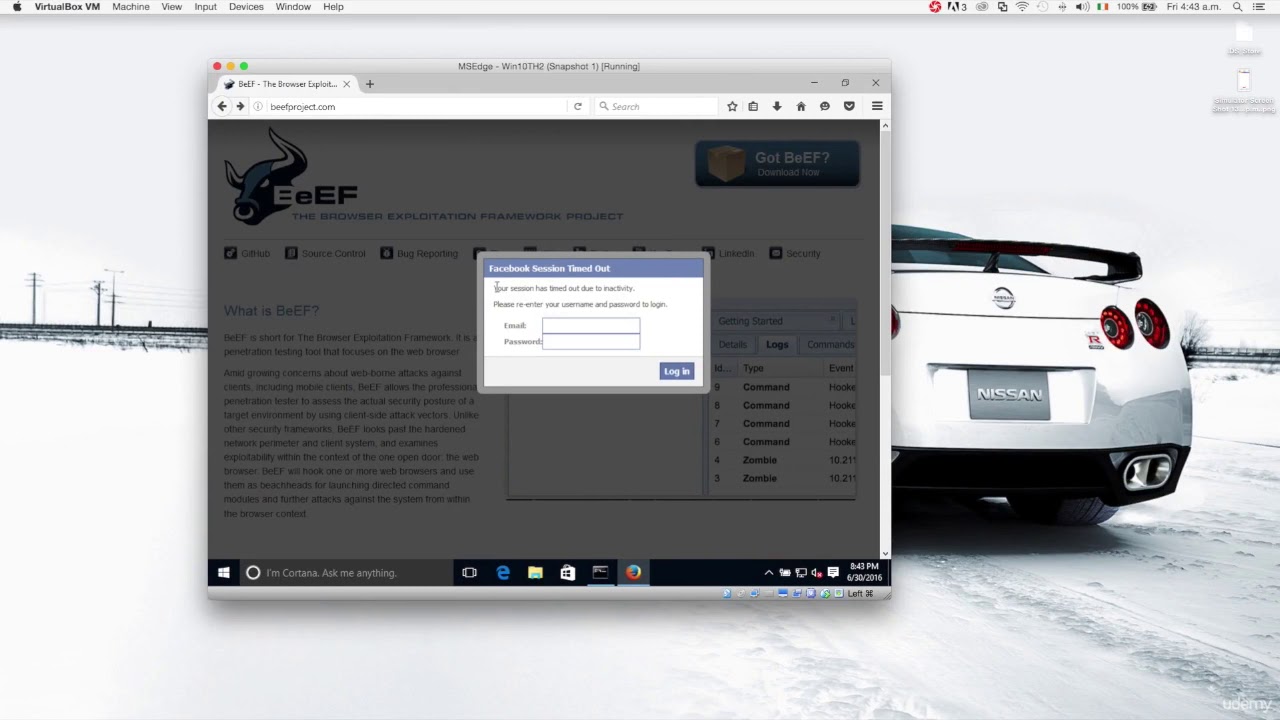Bookmark this page with the star icon

(732, 106)
